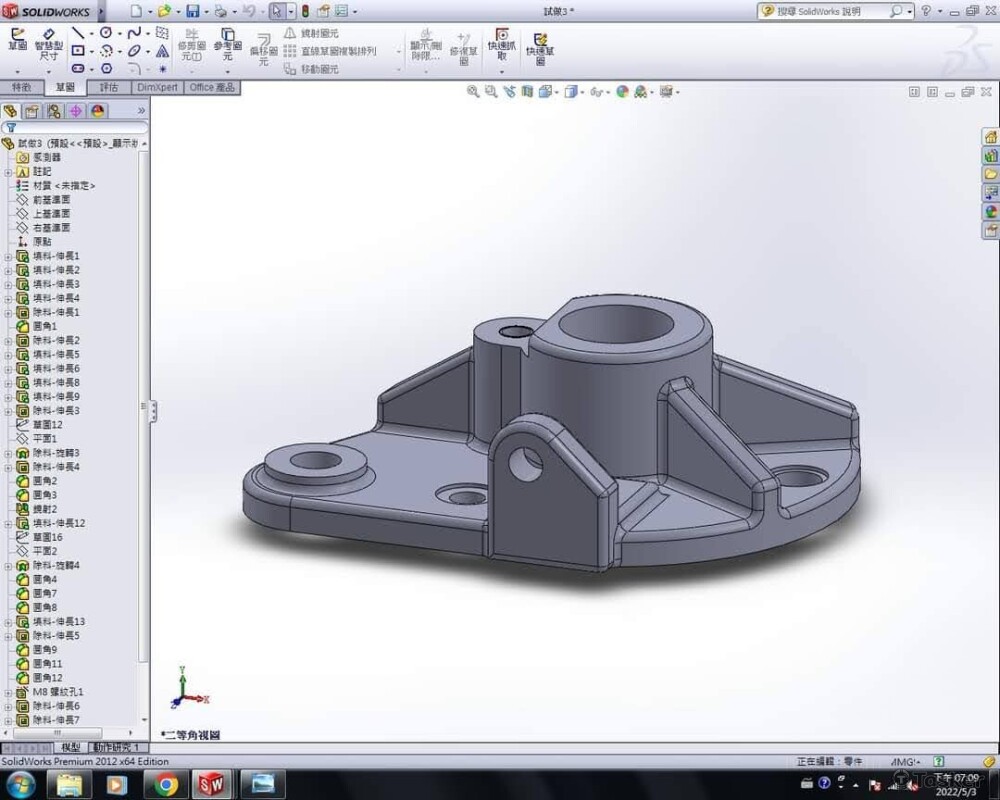The width and height of the screenshot is (1000, 800).
Task: Open SolidWorks Resources in task pane
Action: click(x=991, y=137)
